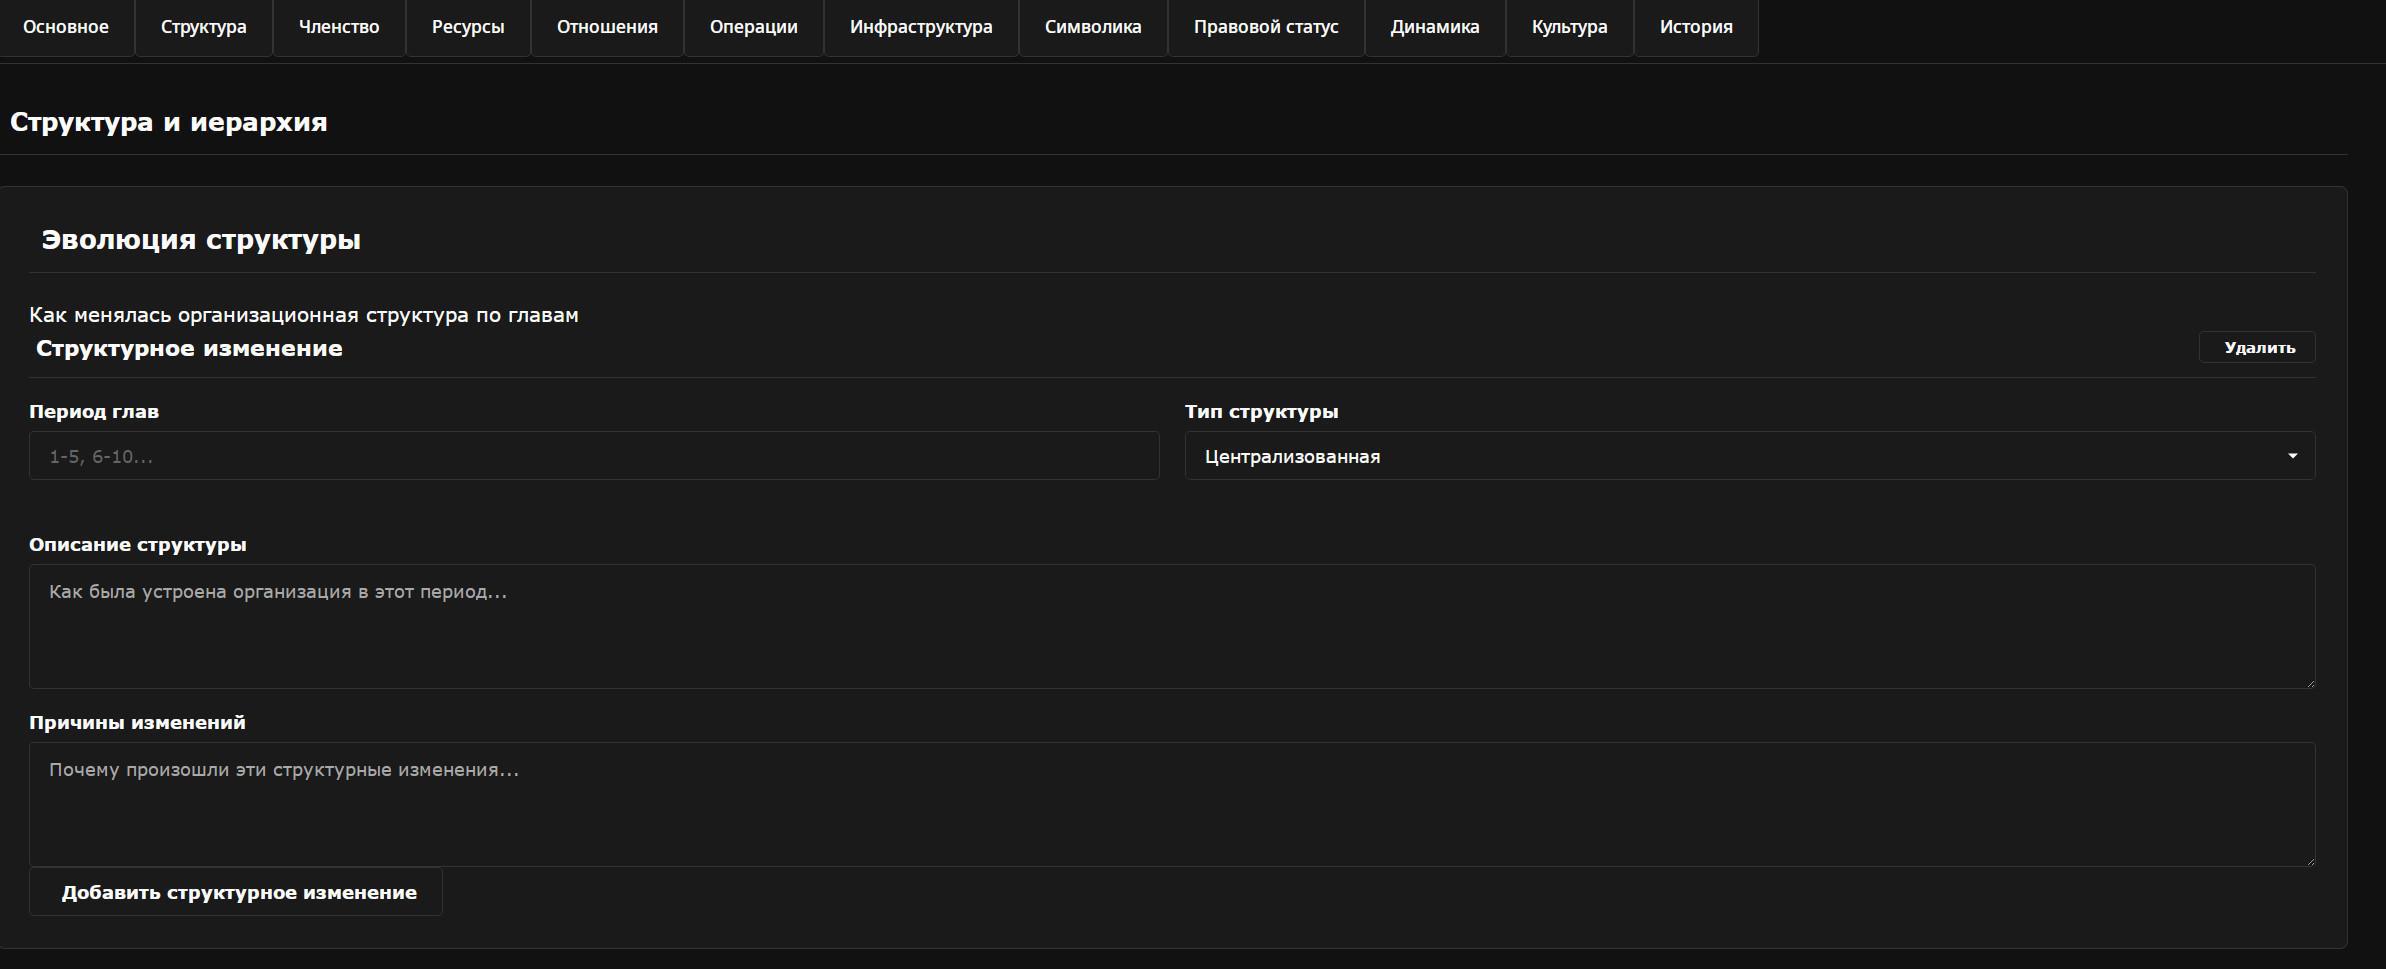
Task: Click the Удалить button
Action: coord(2259,347)
